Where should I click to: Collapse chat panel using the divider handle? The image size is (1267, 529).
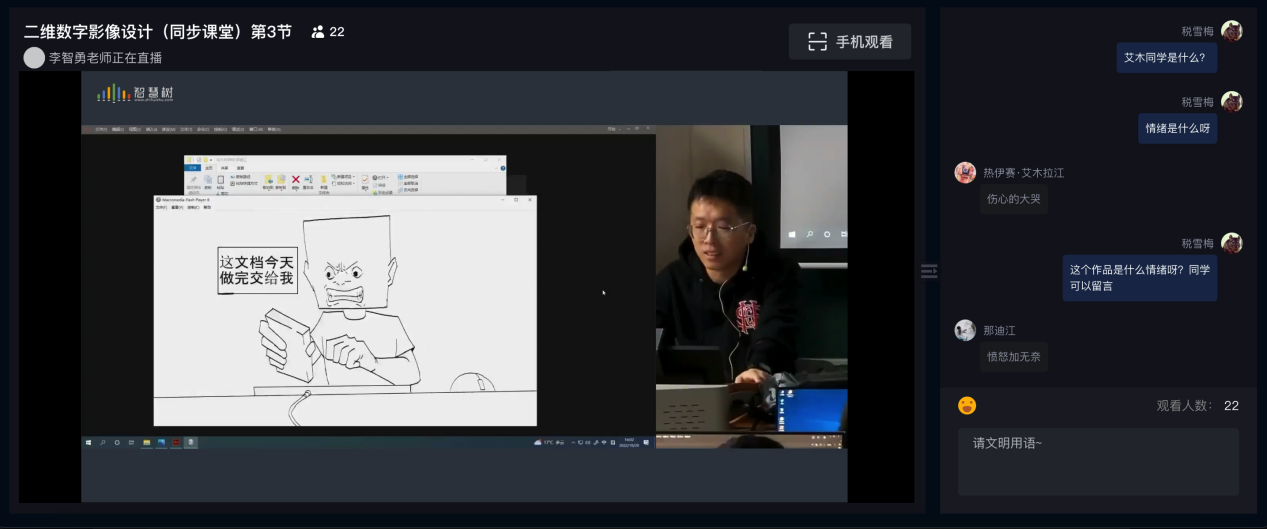929,271
